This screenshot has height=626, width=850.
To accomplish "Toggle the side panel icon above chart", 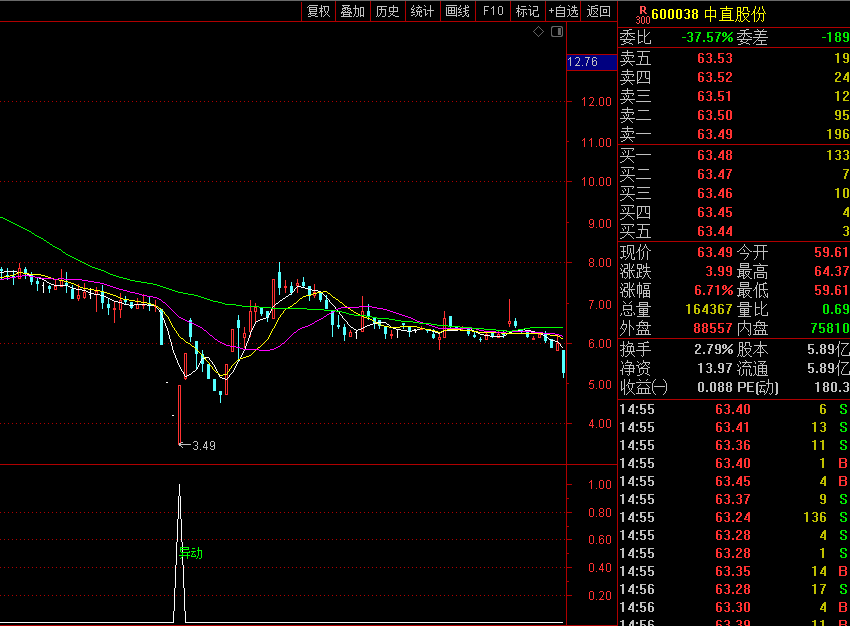I will [x=557, y=32].
